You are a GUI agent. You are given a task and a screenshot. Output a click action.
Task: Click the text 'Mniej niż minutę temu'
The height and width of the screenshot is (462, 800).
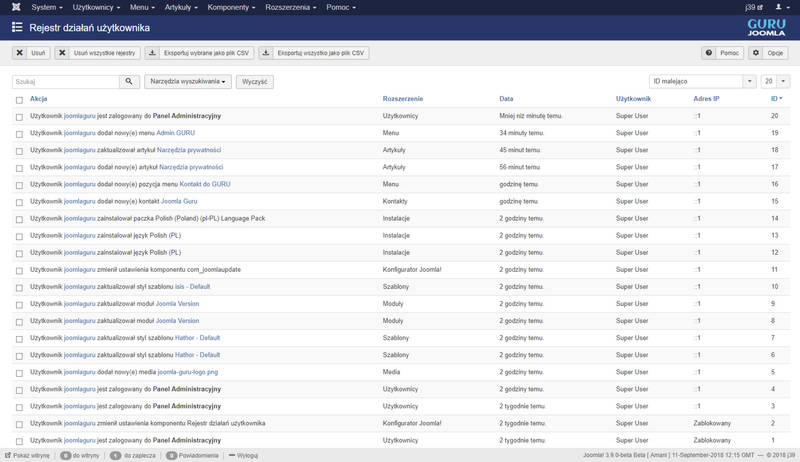530,116
